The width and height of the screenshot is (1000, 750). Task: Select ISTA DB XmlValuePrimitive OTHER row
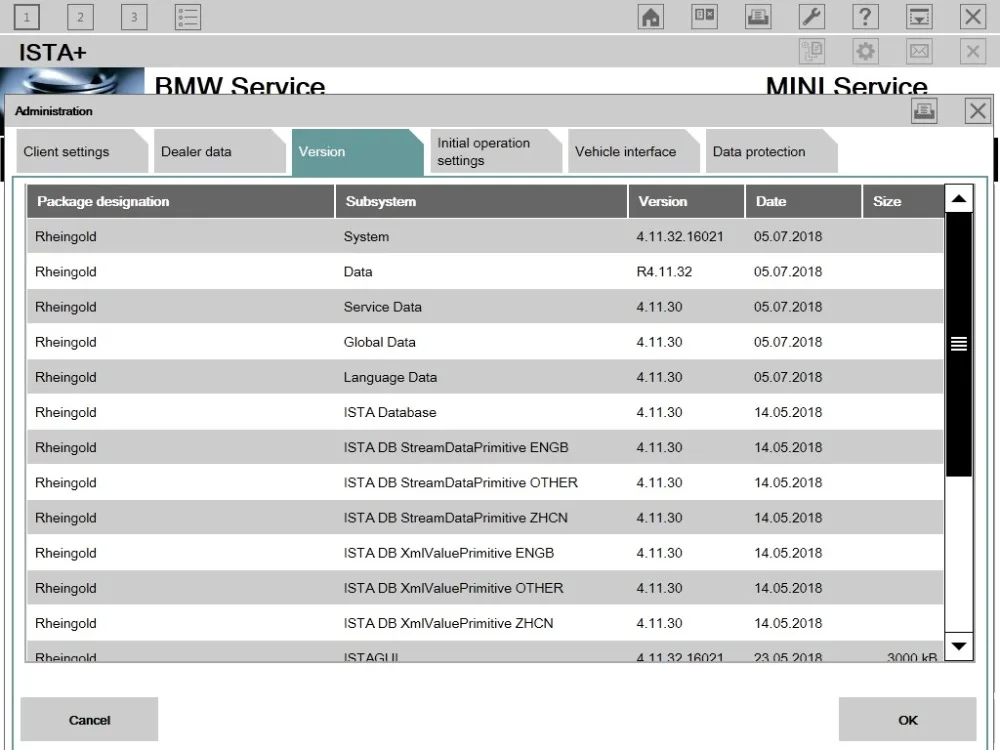pos(485,587)
